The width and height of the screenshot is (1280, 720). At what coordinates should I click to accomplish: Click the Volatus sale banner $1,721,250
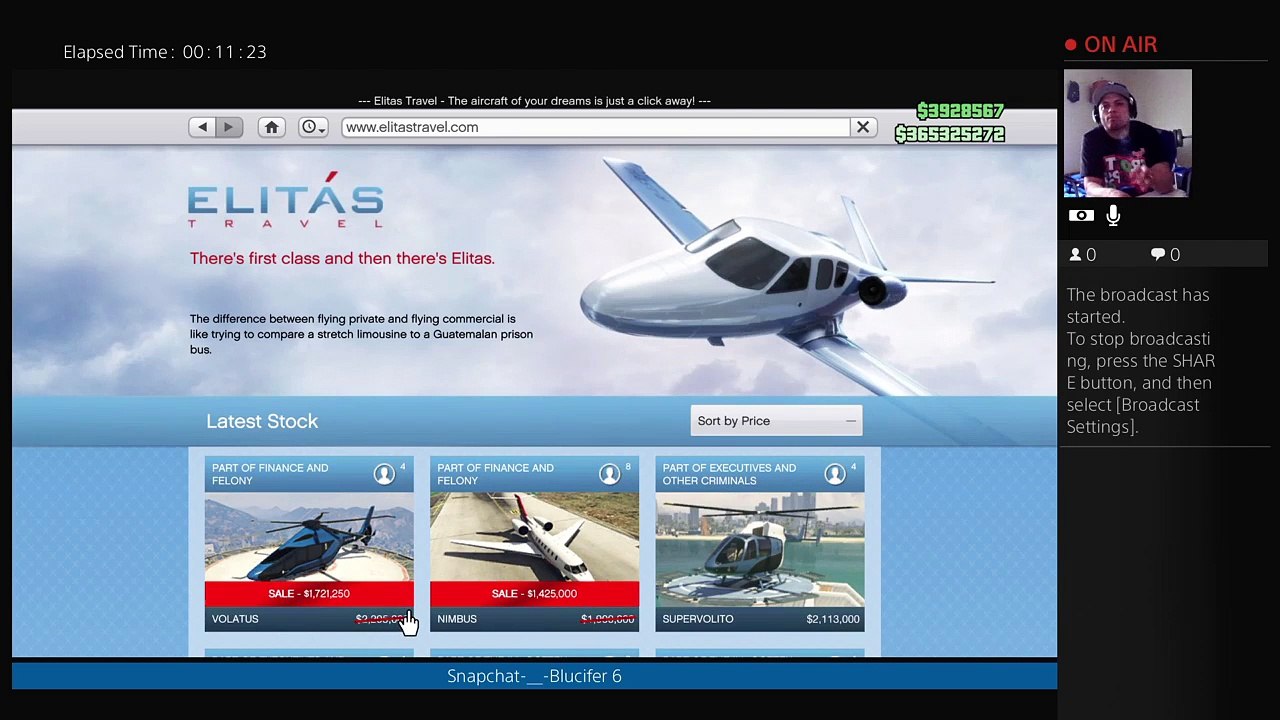click(x=309, y=594)
